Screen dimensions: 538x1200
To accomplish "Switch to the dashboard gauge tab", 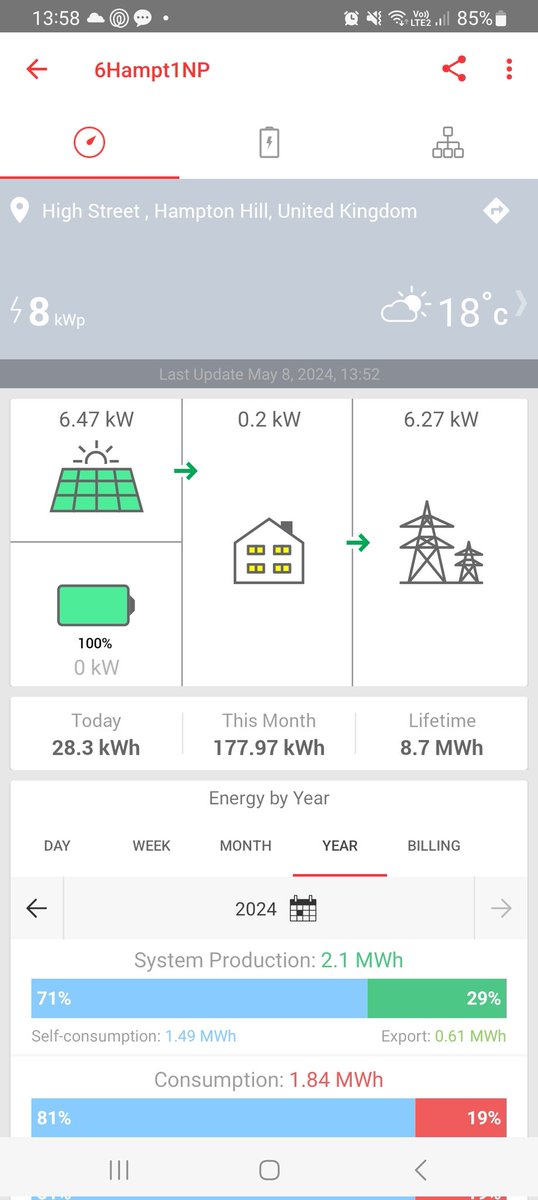I will coord(89,143).
